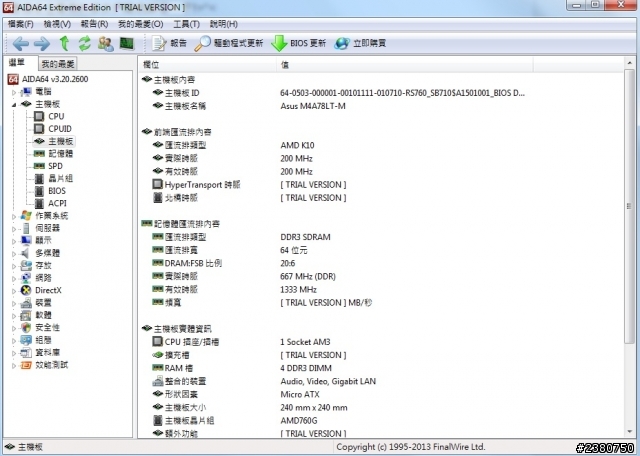The width and height of the screenshot is (640, 456).
Task: Go forward with the blue right arrow
Action: [42, 43]
